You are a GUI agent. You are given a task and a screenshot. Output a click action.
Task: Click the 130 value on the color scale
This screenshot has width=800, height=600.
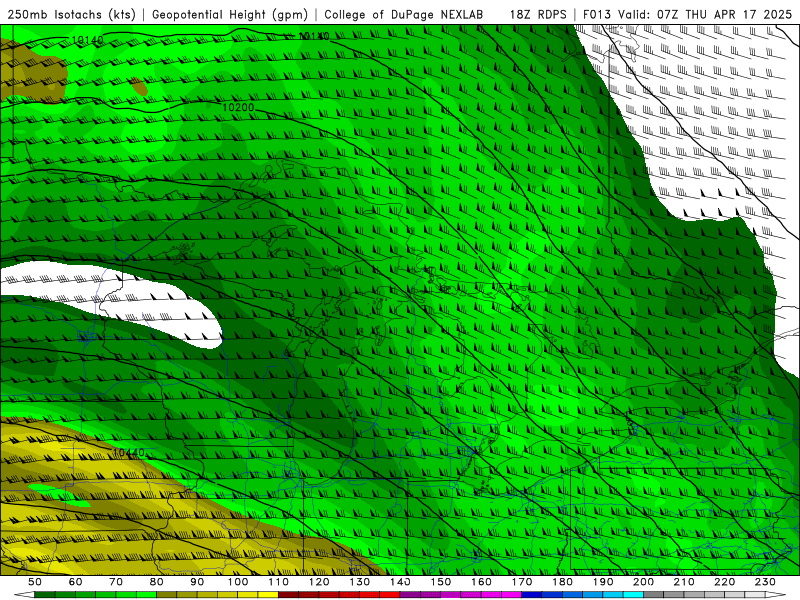pos(360,582)
